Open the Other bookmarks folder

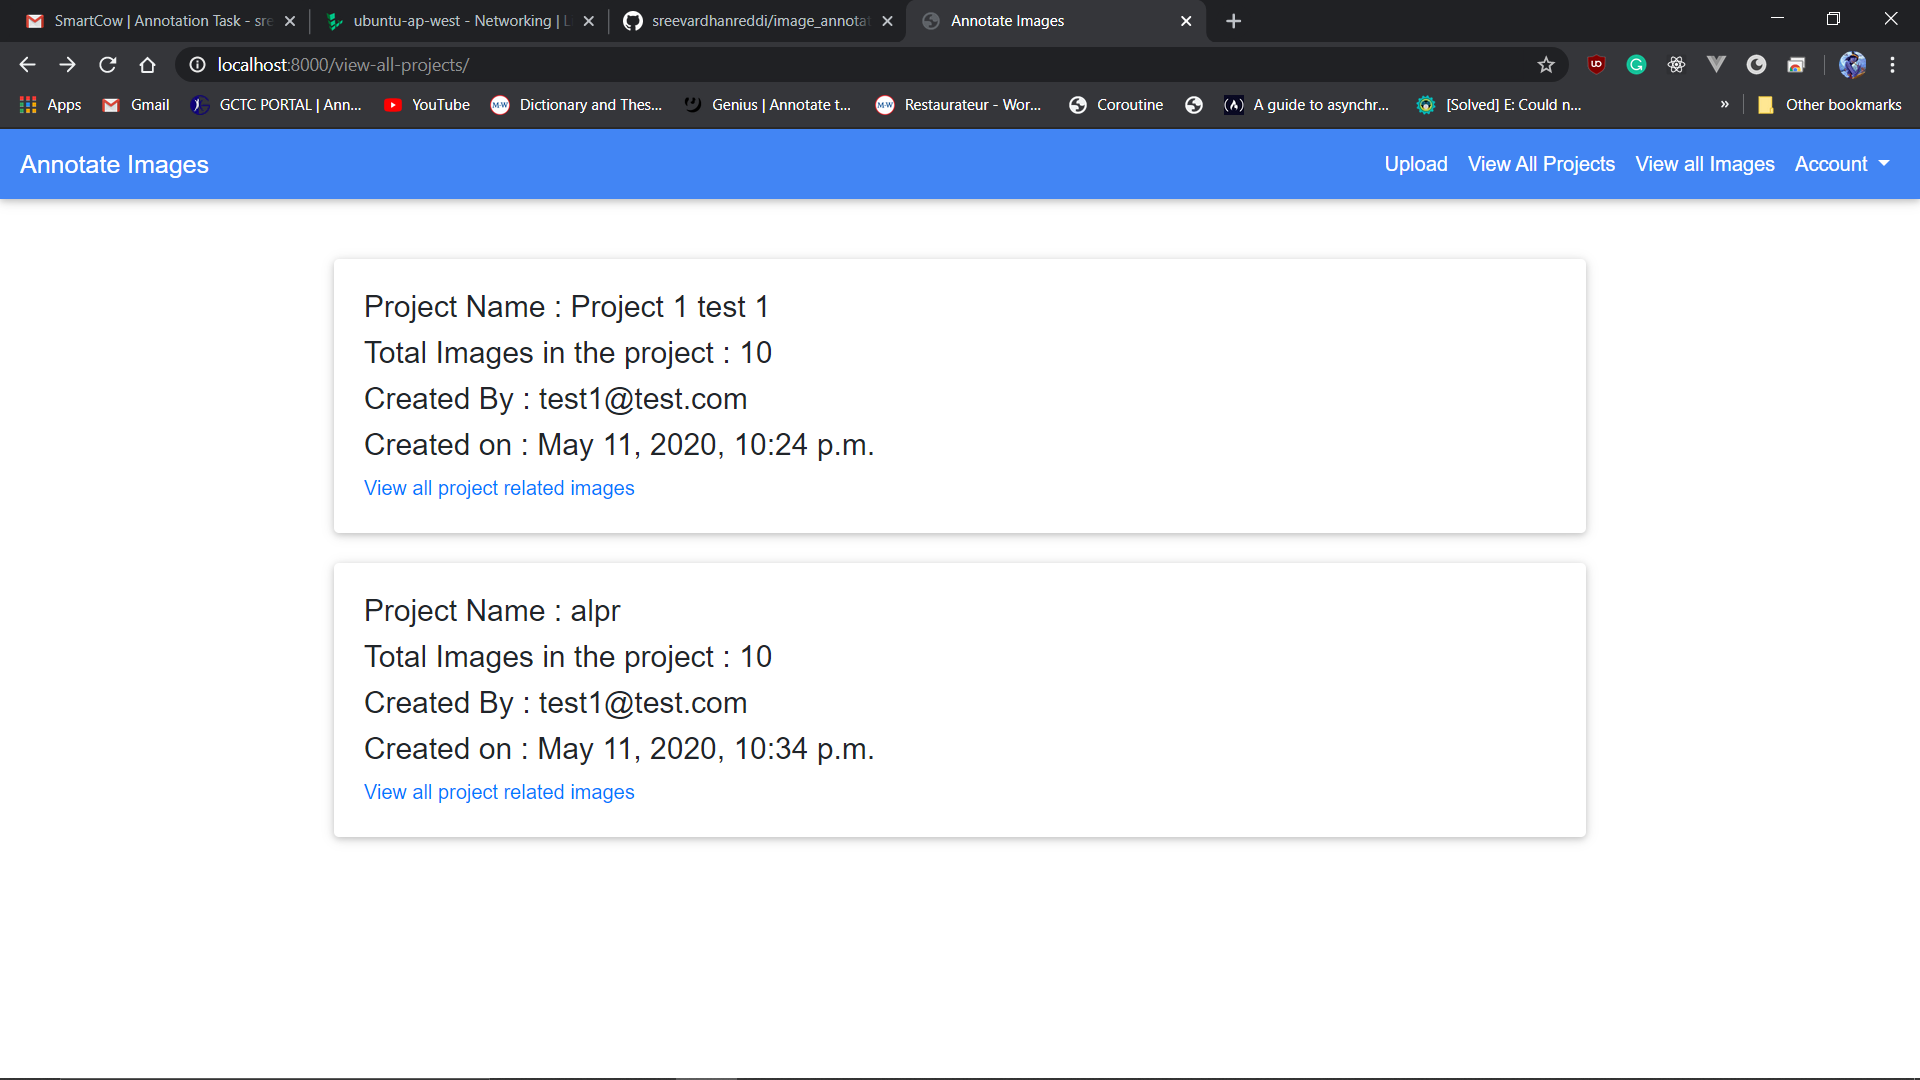pyautogui.click(x=1830, y=105)
